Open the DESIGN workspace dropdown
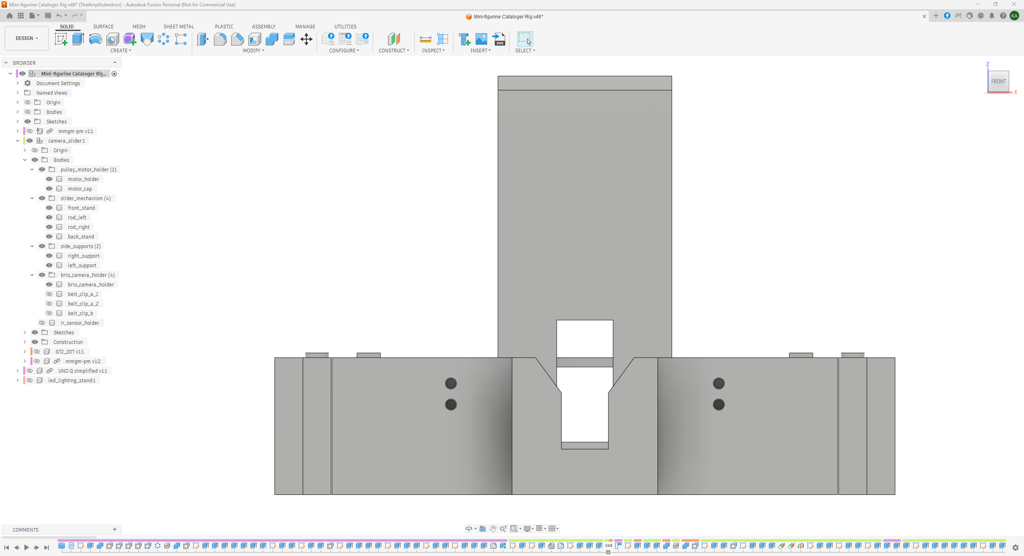The image size is (1024, 556). click(x=27, y=39)
